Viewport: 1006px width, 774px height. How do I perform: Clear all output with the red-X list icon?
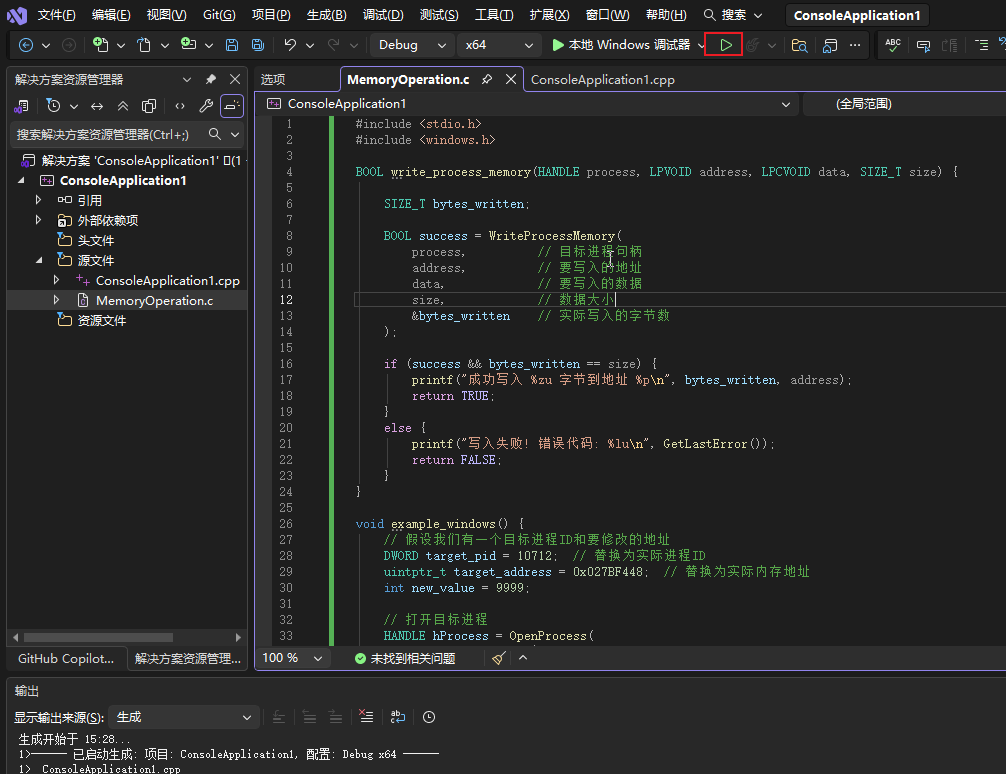point(366,717)
